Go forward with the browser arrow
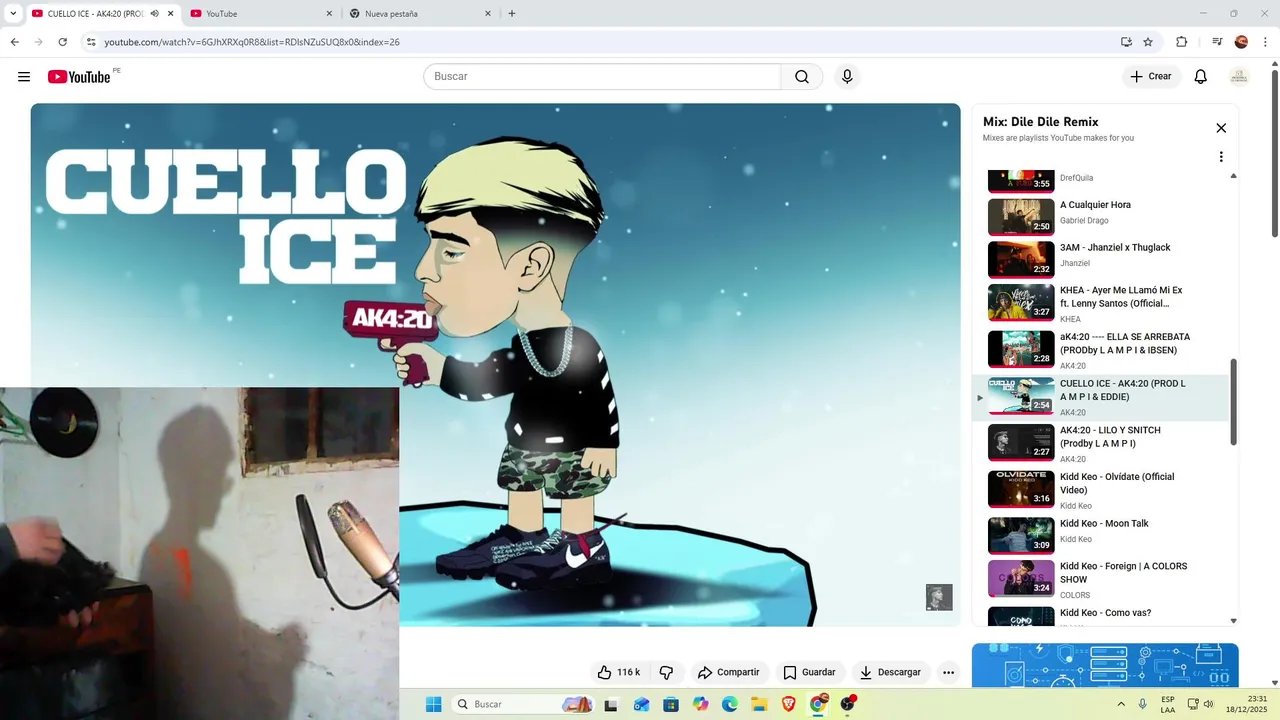The height and width of the screenshot is (720, 1280). point(38,42)
